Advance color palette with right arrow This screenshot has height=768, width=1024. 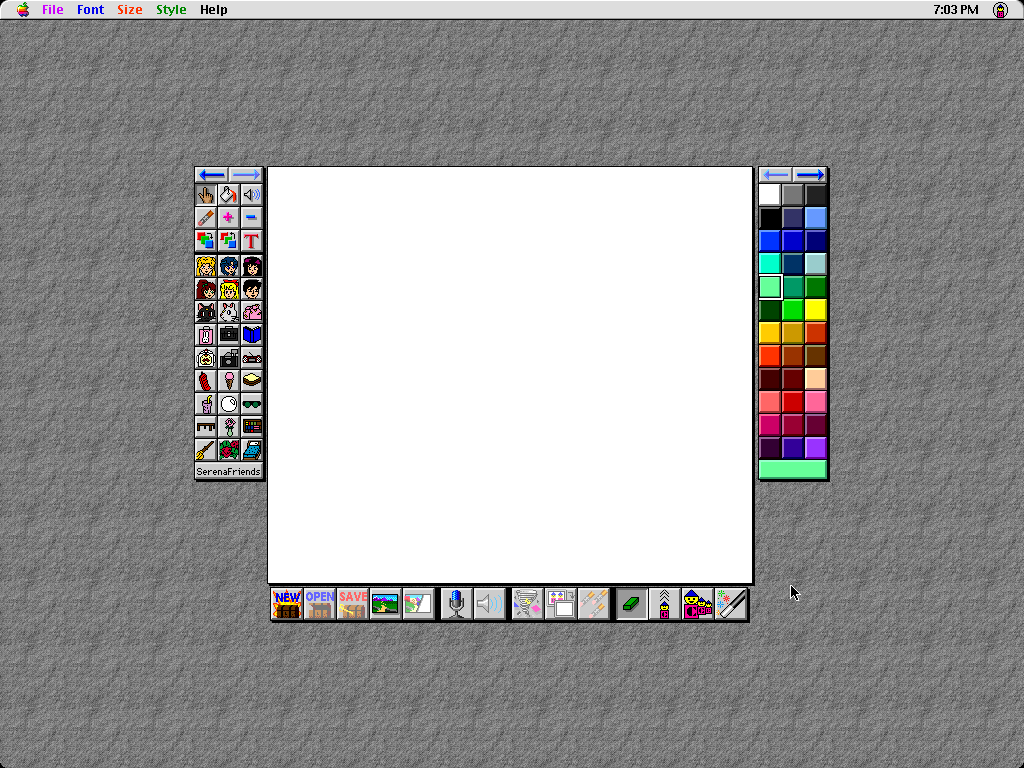(x=810, y=174)
